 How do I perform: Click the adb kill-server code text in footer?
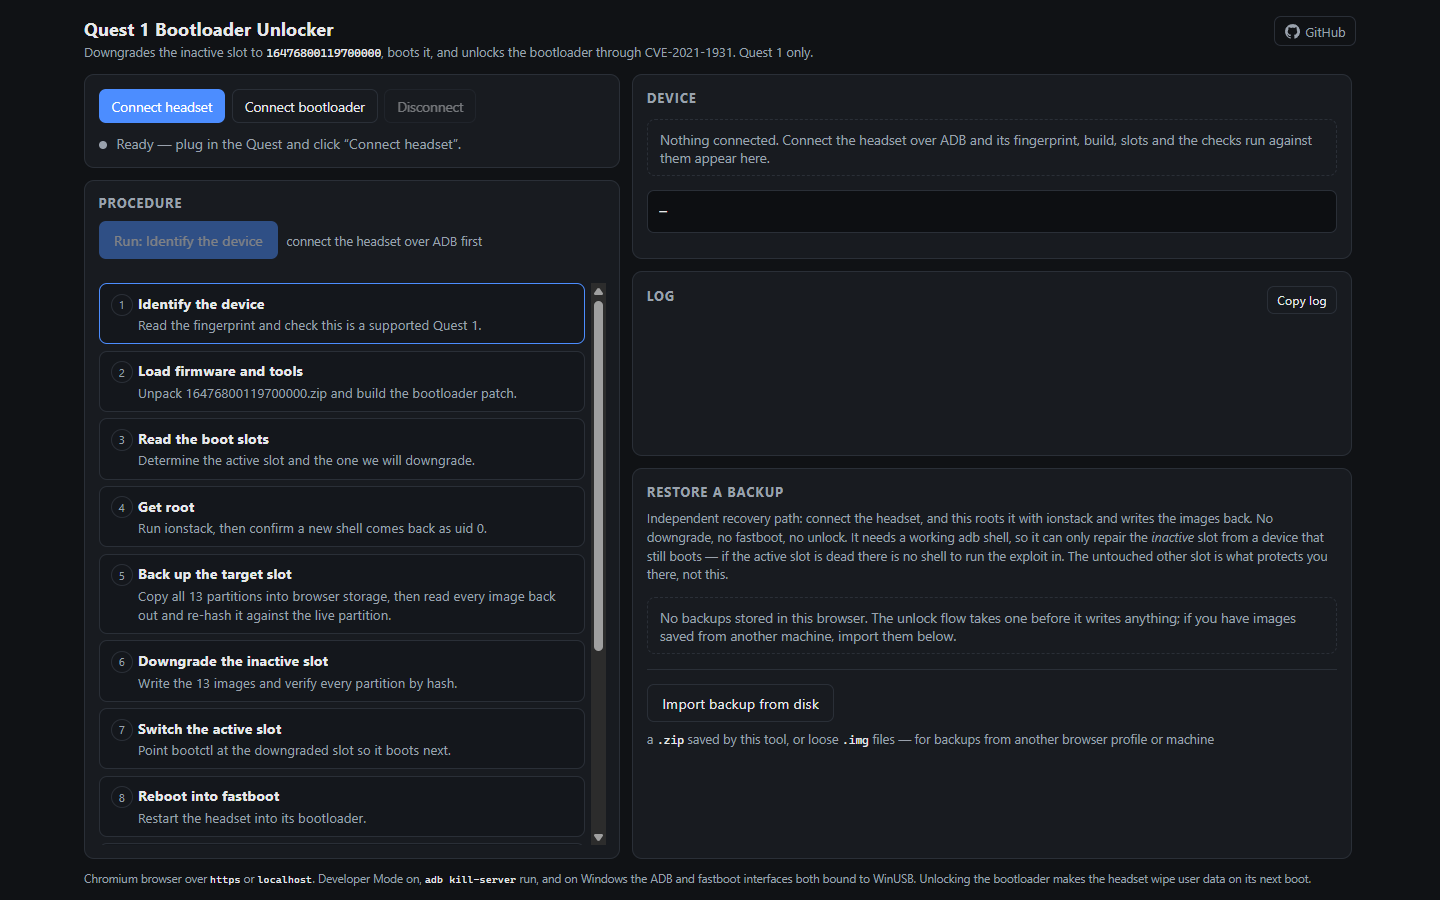(x=470, y=880)
